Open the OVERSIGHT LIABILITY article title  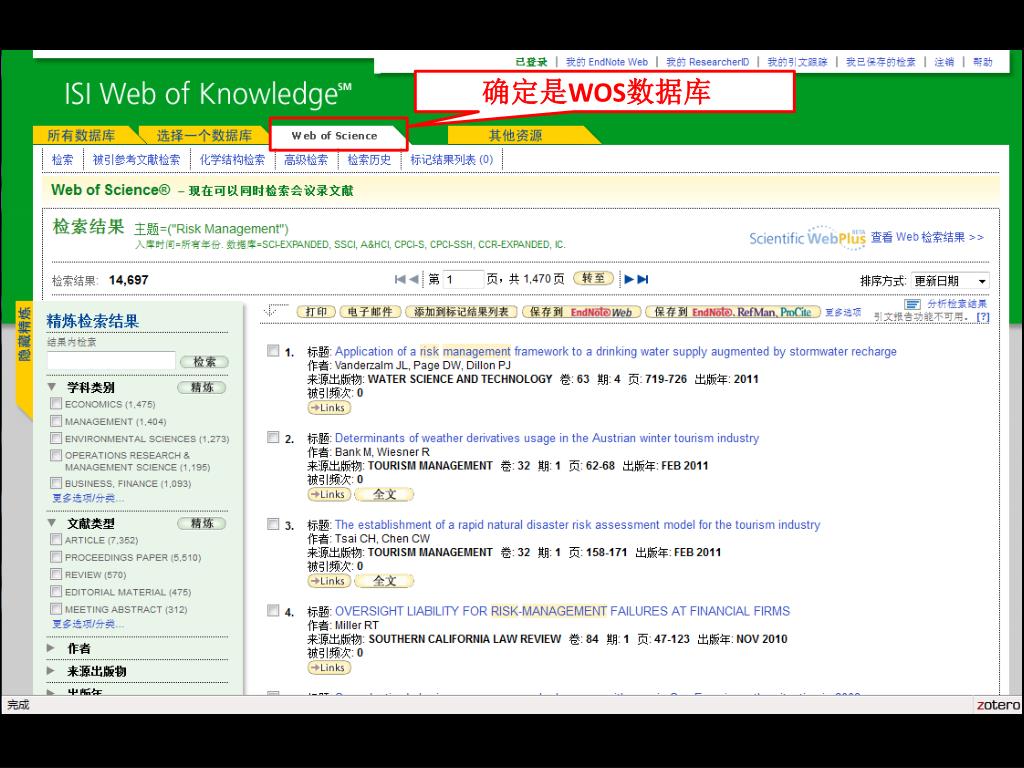pos(562,611)
